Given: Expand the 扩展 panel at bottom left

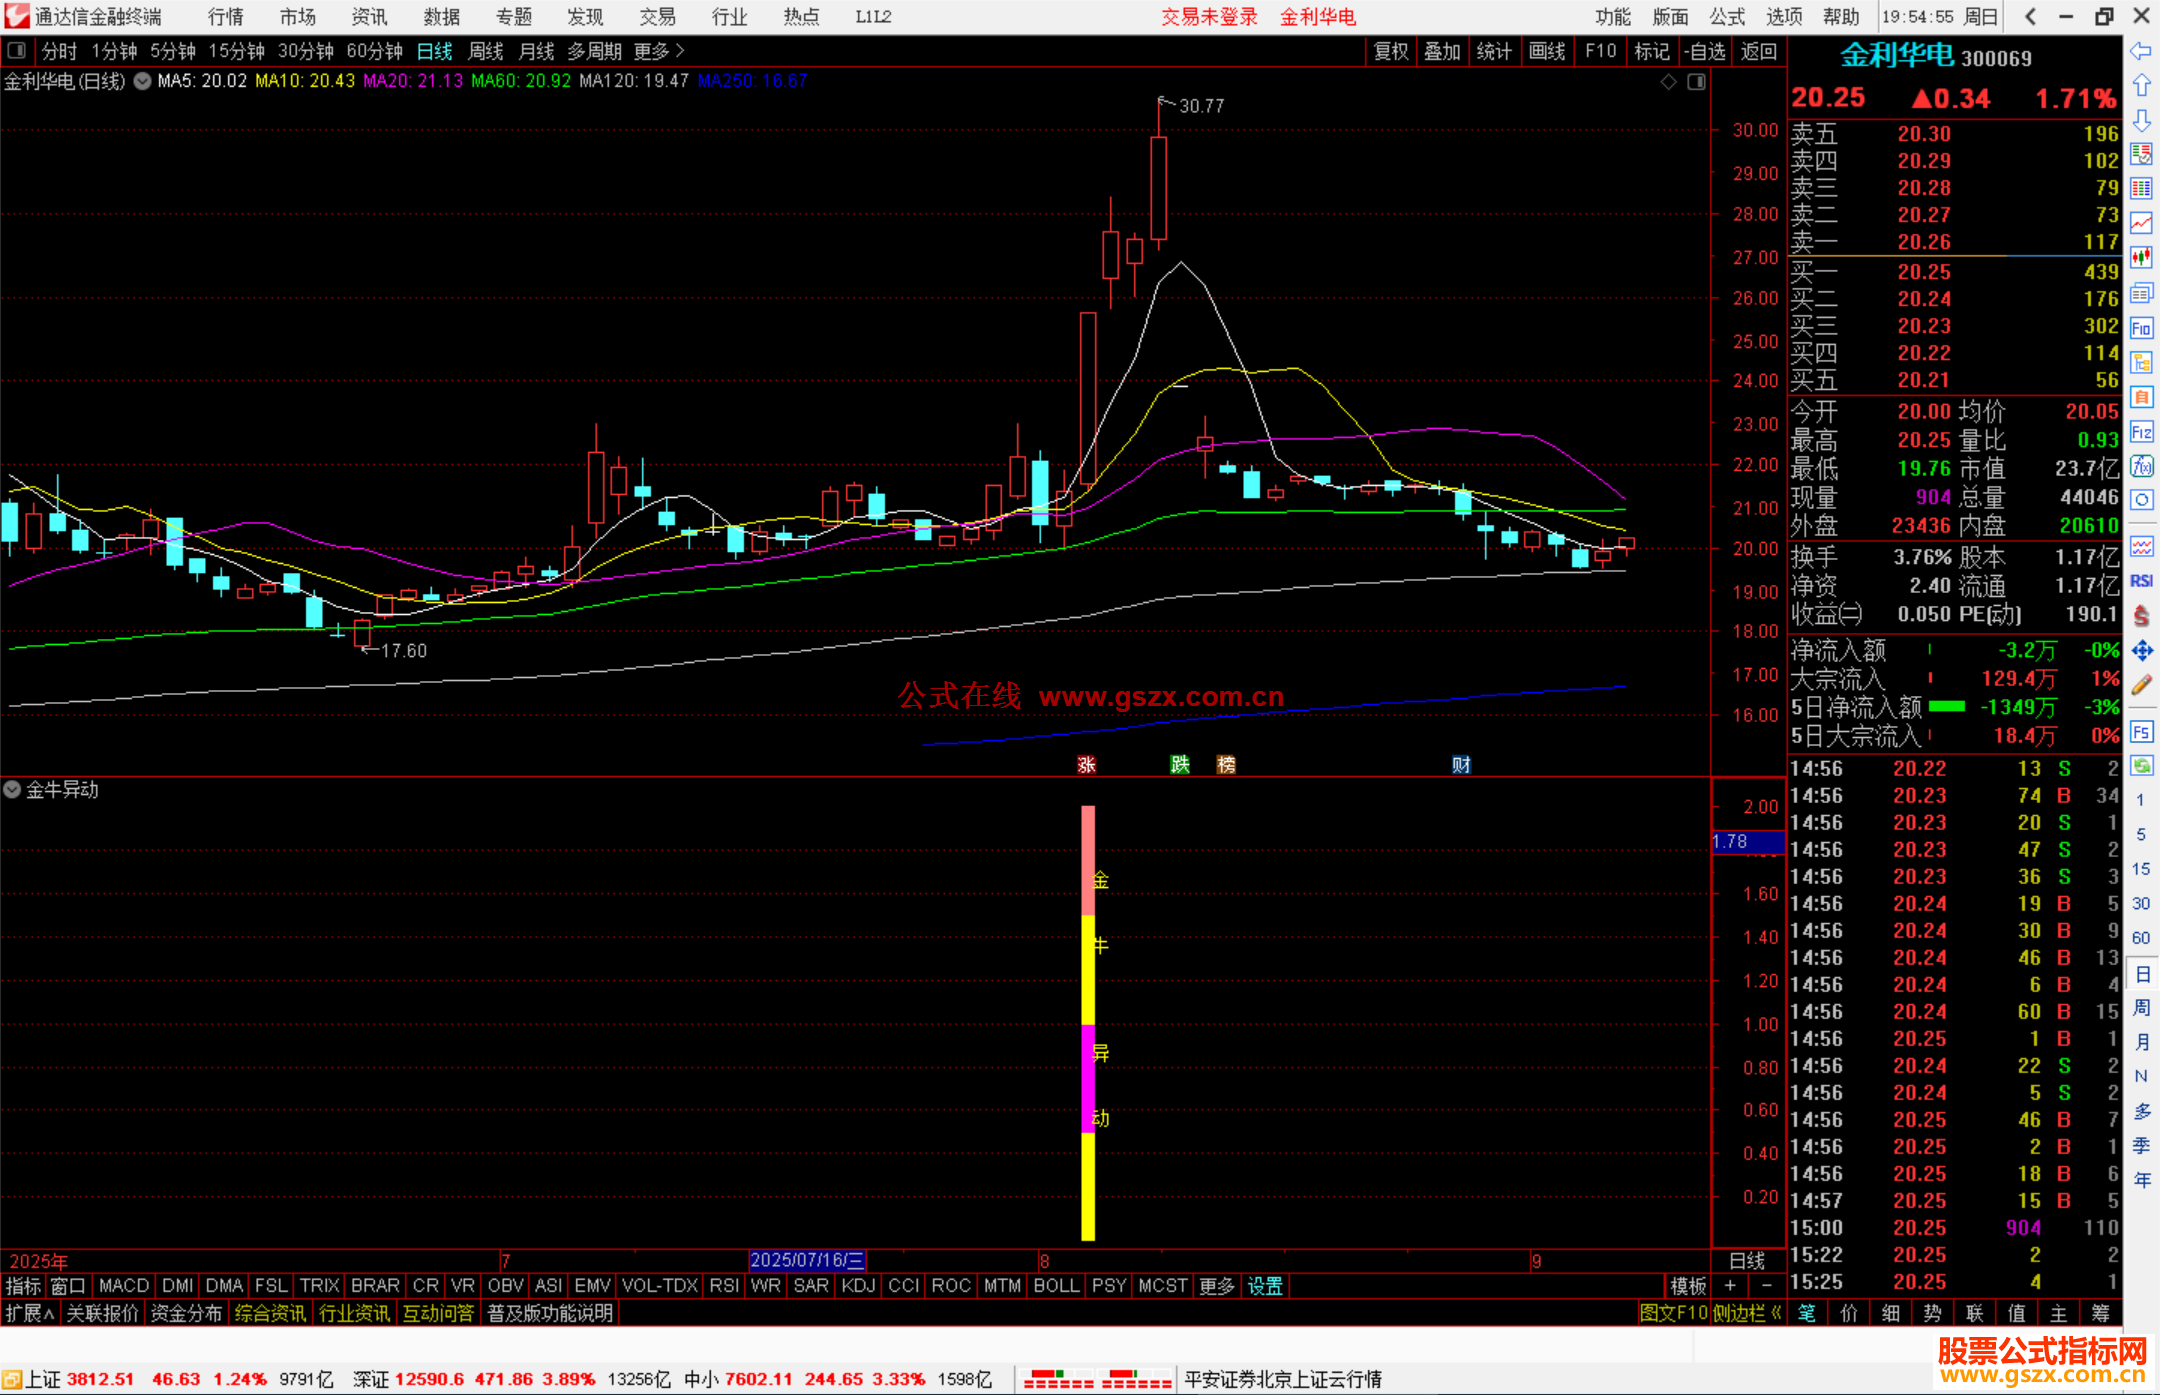Looking at the screenshot, I should 30,1313.
